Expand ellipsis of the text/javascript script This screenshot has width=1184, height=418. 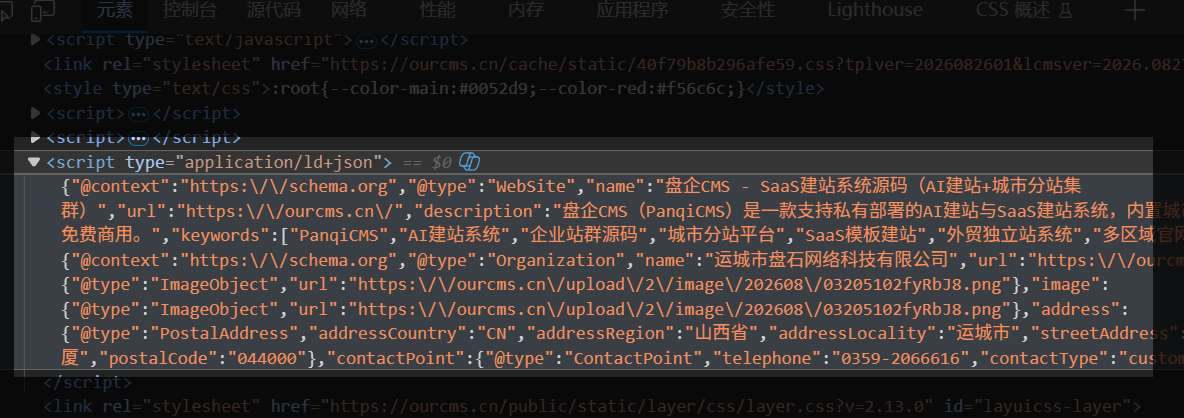click(x=366, y=40)
